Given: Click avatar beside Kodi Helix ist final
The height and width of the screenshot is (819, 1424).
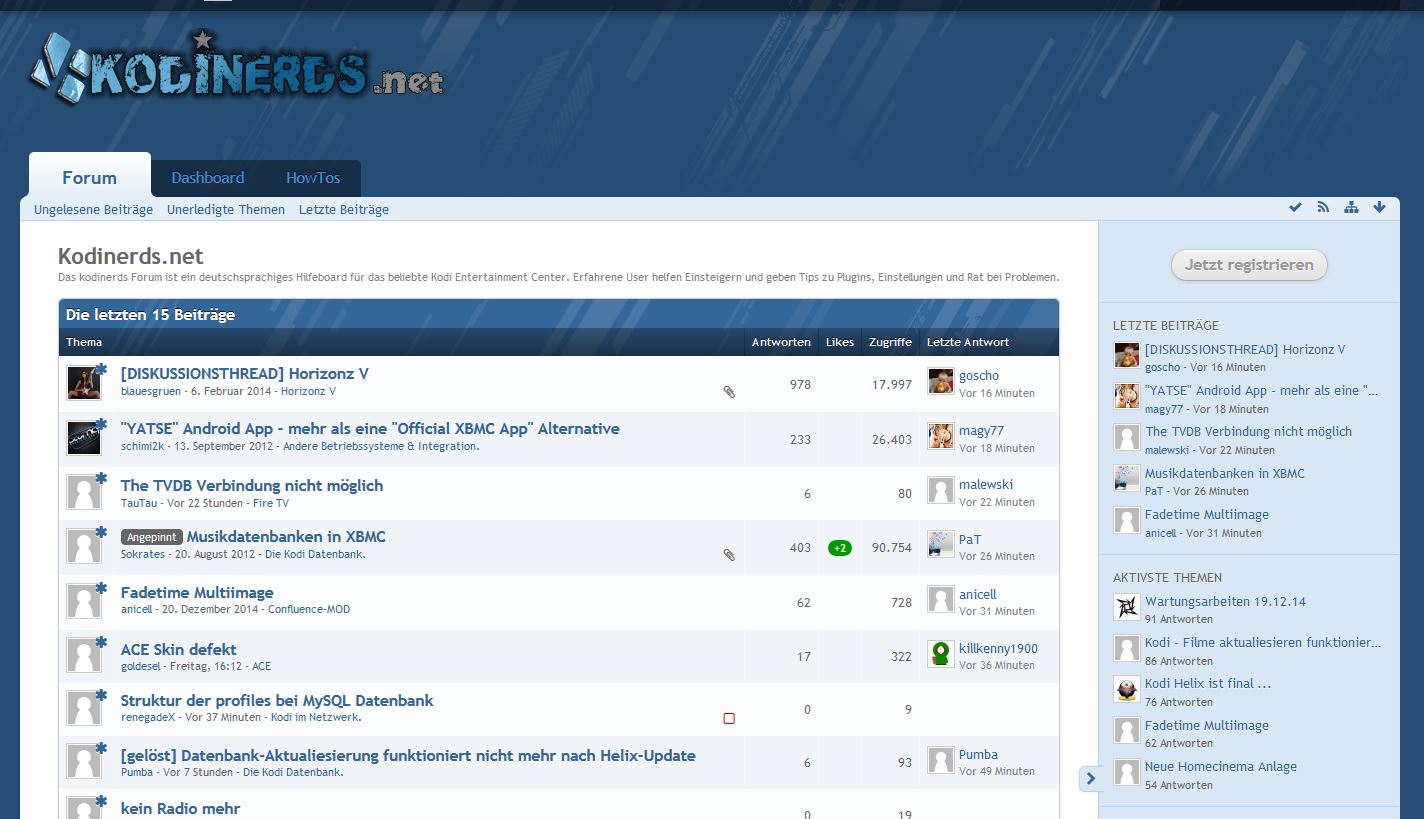Looking at the screenshot, I should (1127, 689).
